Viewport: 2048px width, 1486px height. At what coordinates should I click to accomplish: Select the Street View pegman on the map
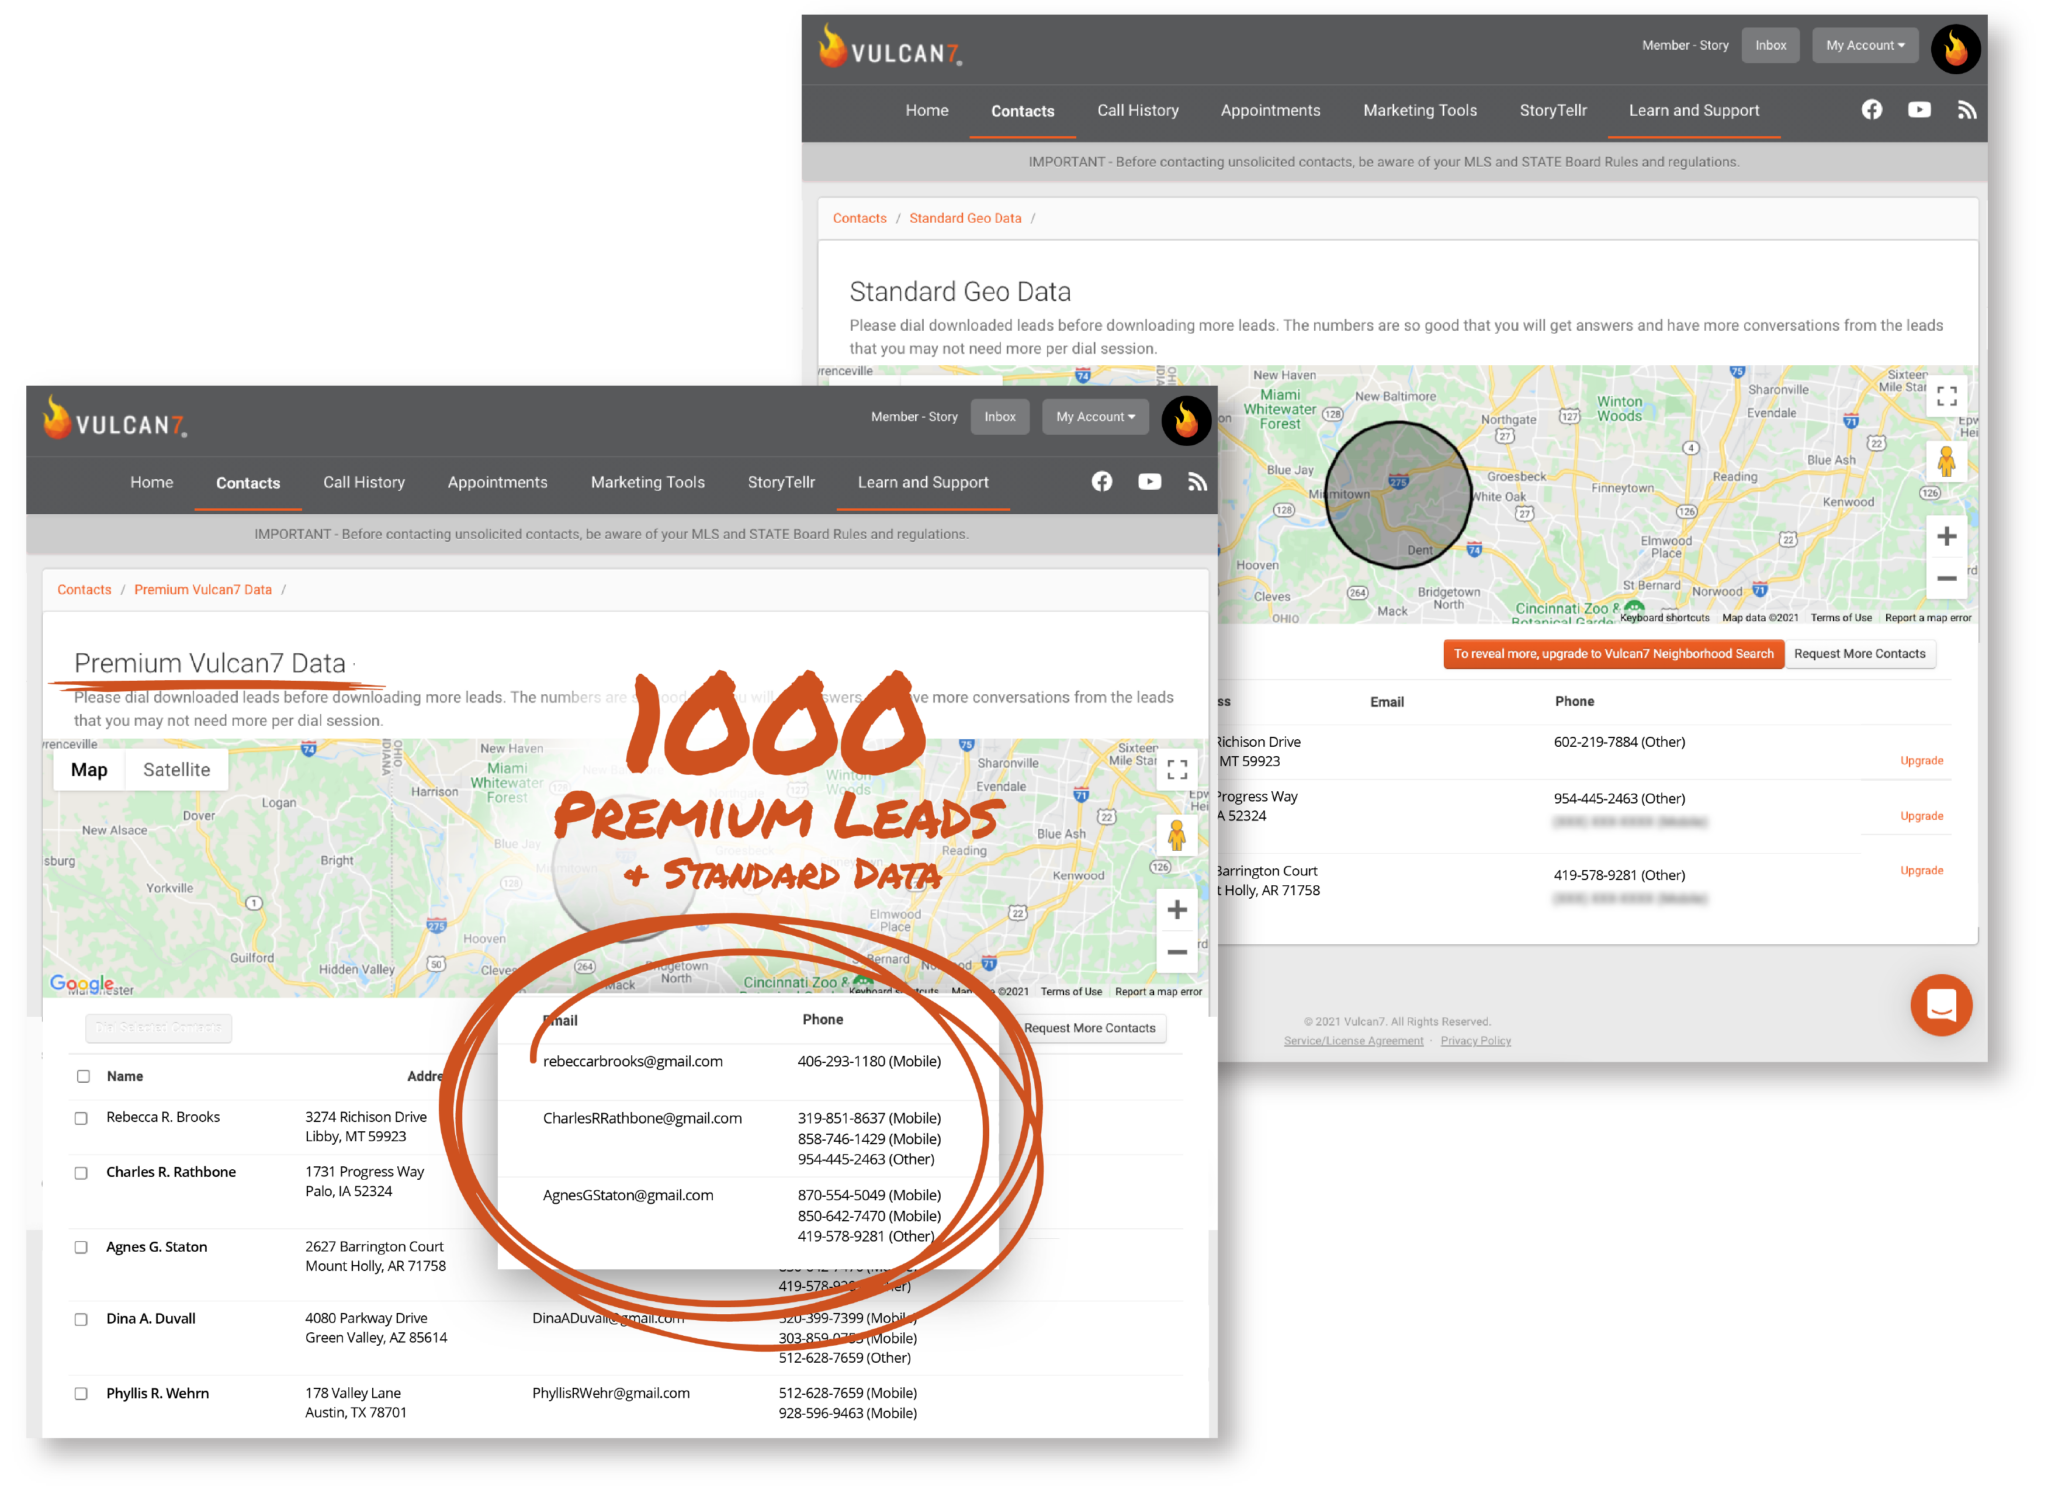[x=1178, y=835]
